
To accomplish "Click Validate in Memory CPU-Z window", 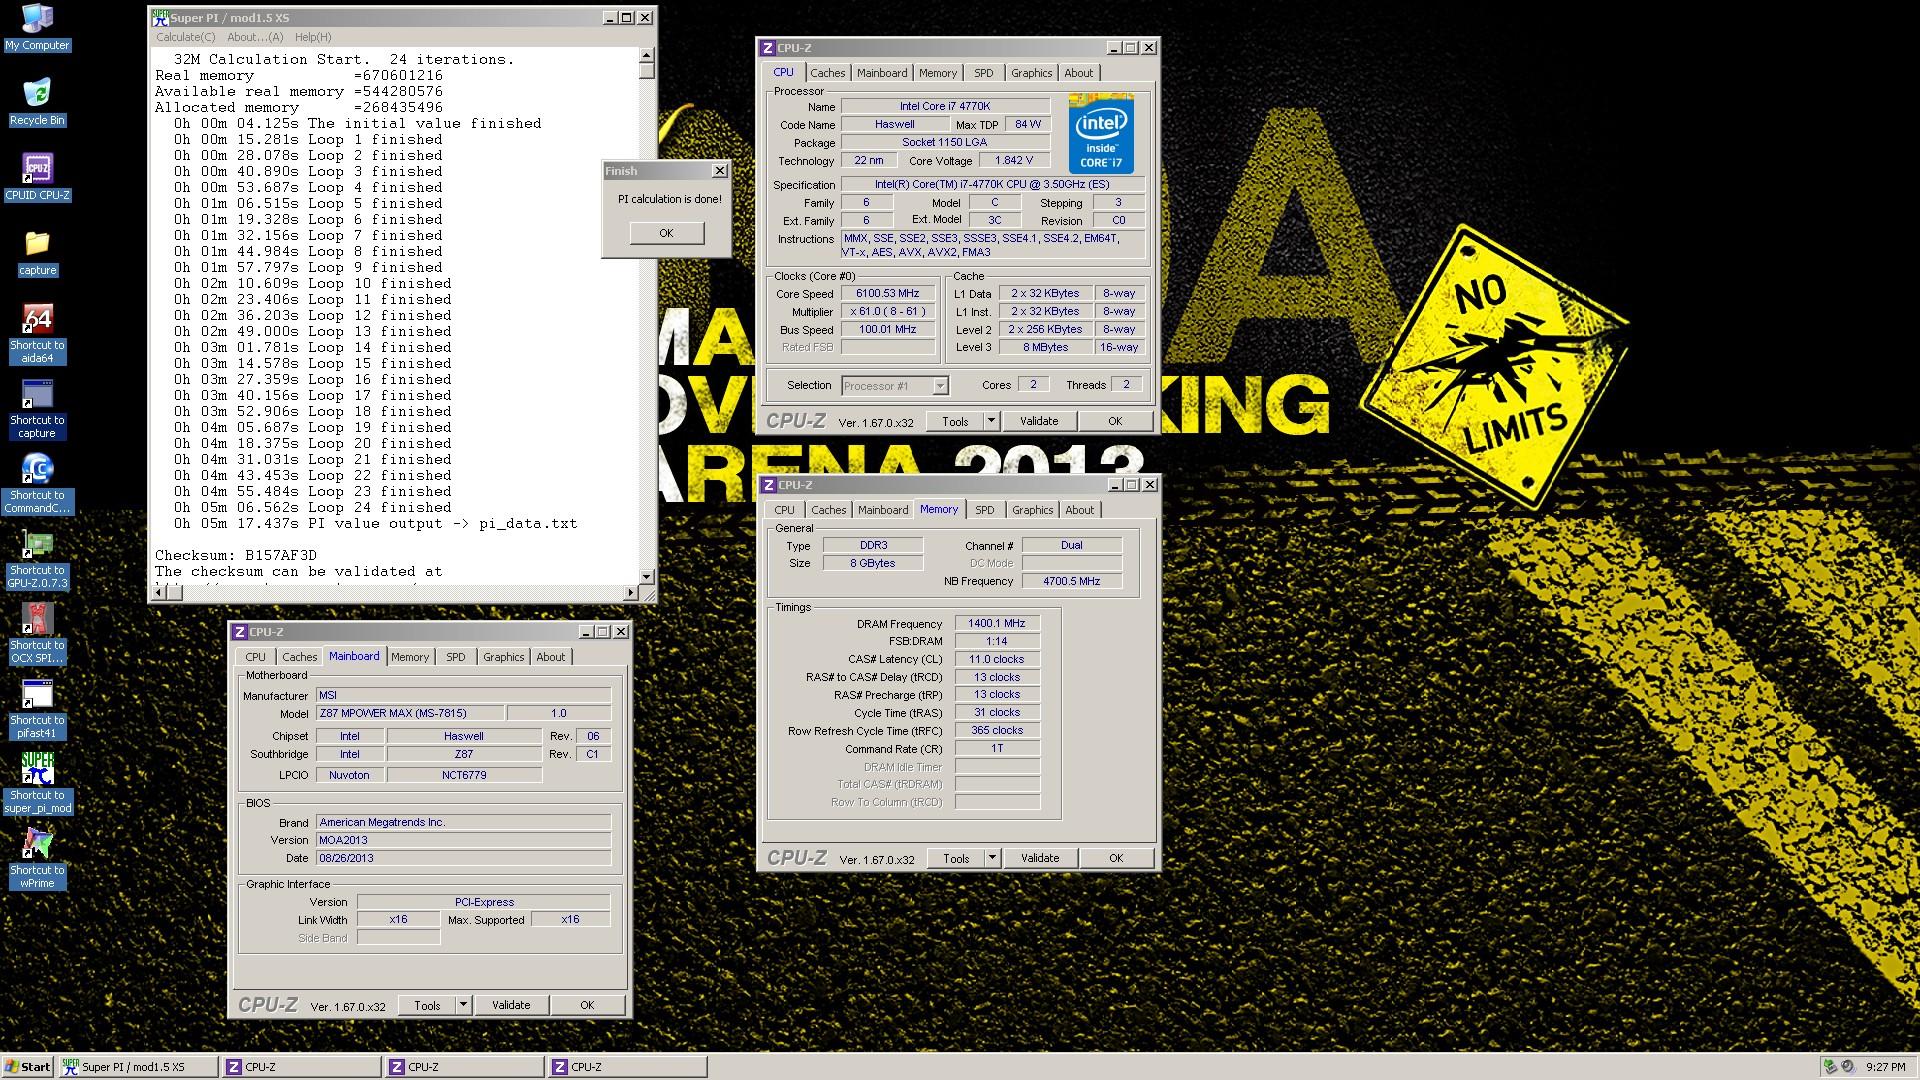I will (1039, 858).
